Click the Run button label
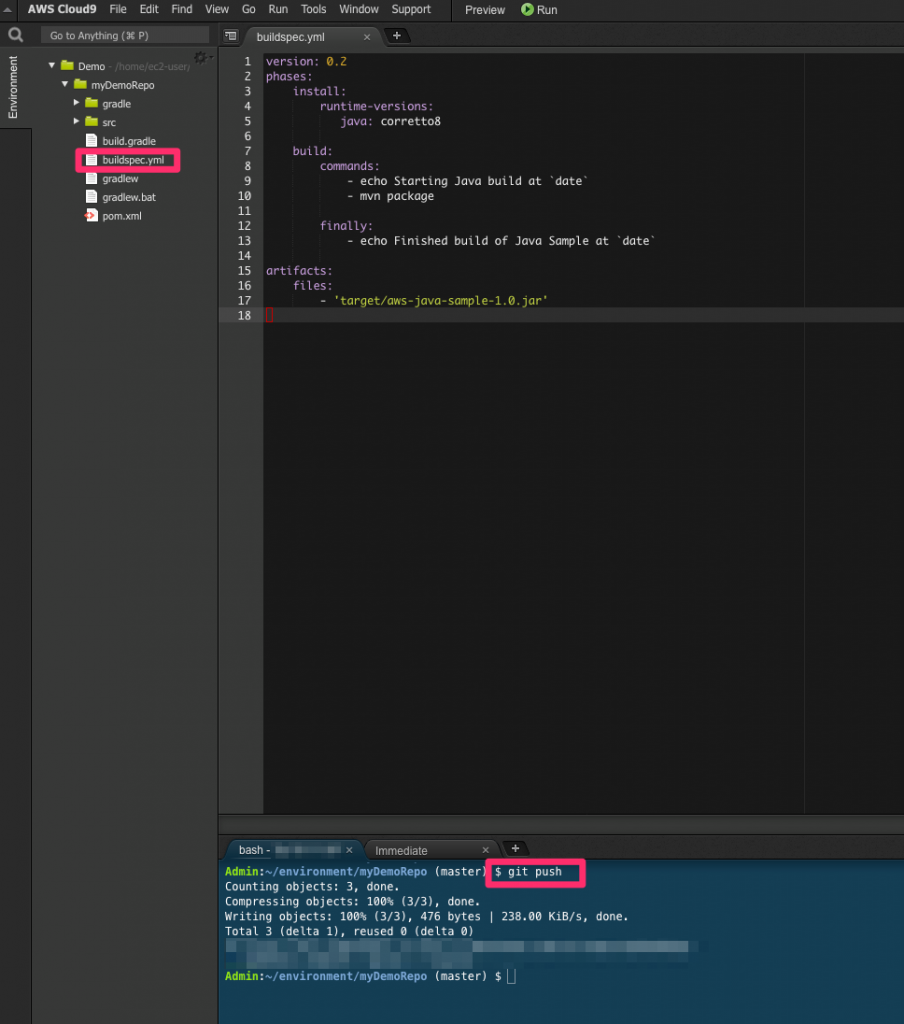 [547, 10]
